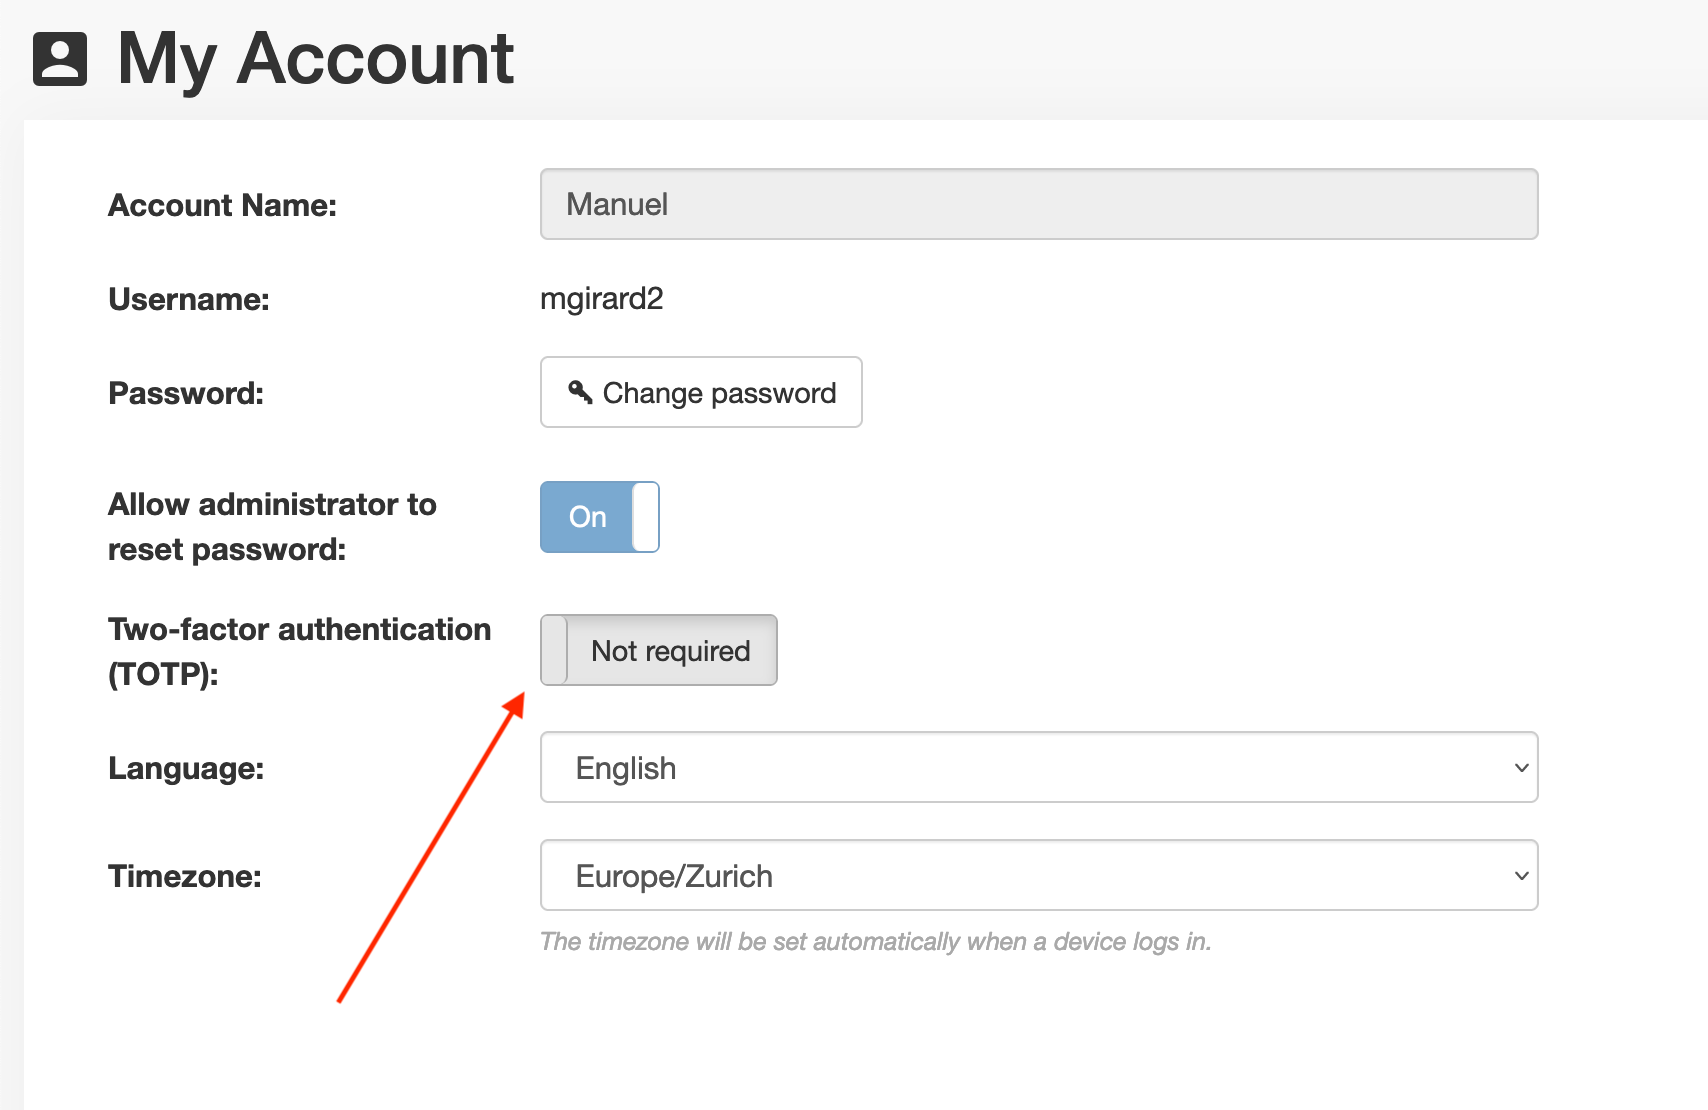1708x1110 pixels.
Task: Click the "Language:" label
Action: [186, 768]
